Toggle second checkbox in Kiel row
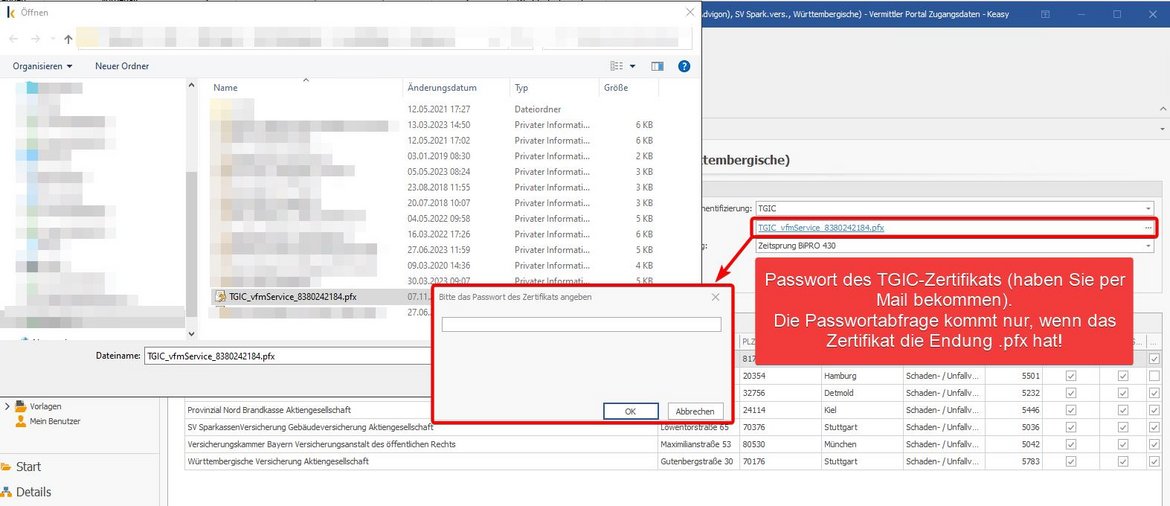This screenshot has width=1170, height=506. click(1123, 410)
